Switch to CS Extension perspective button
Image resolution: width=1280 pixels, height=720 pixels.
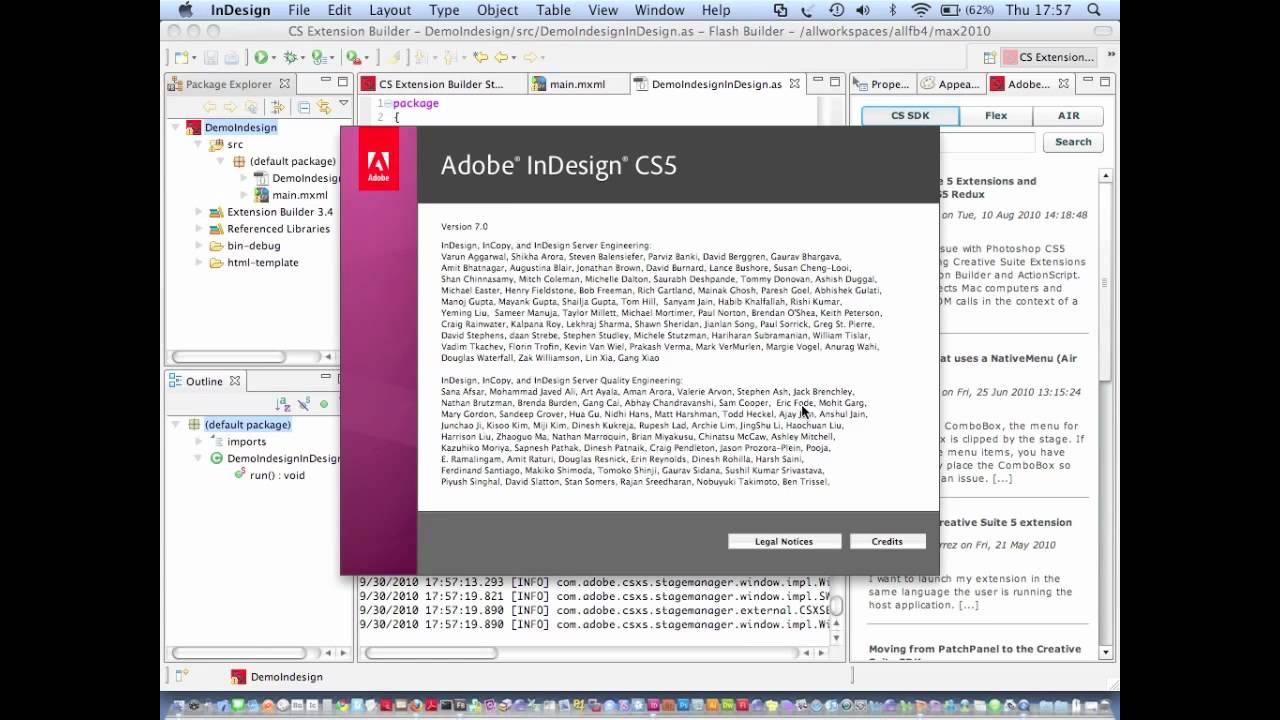coord(1050,57)
